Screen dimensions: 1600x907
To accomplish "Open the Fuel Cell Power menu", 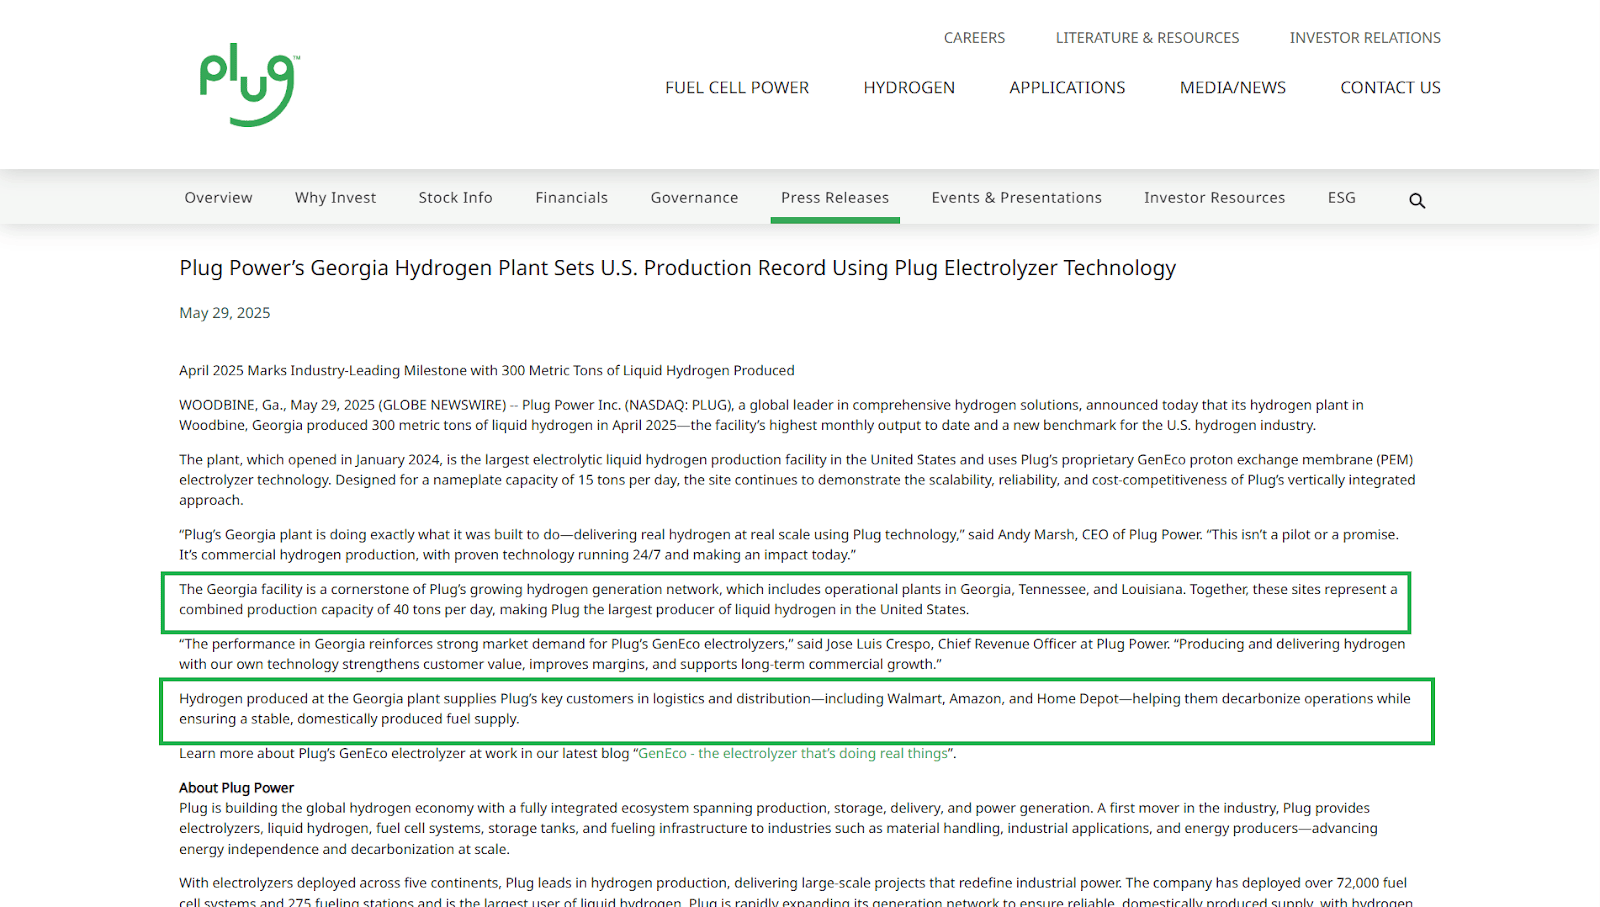I will click(737, 88).
